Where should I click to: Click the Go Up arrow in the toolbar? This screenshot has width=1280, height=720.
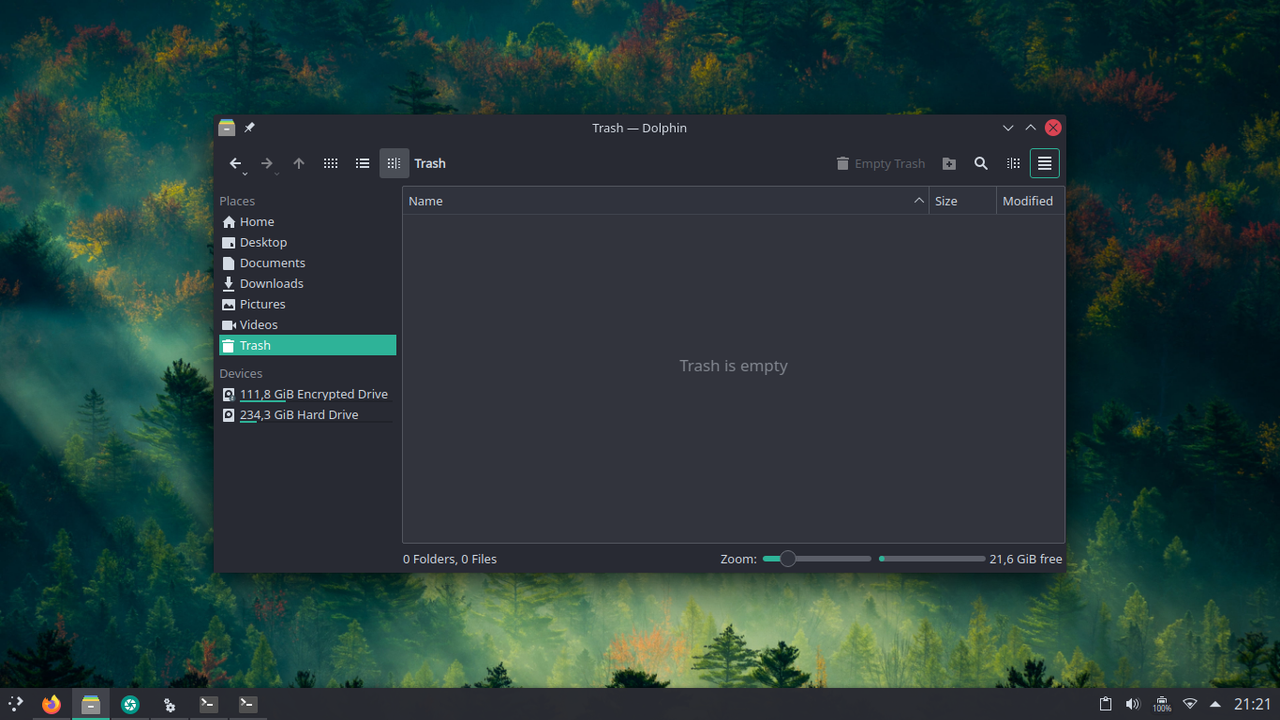point(298,163)
